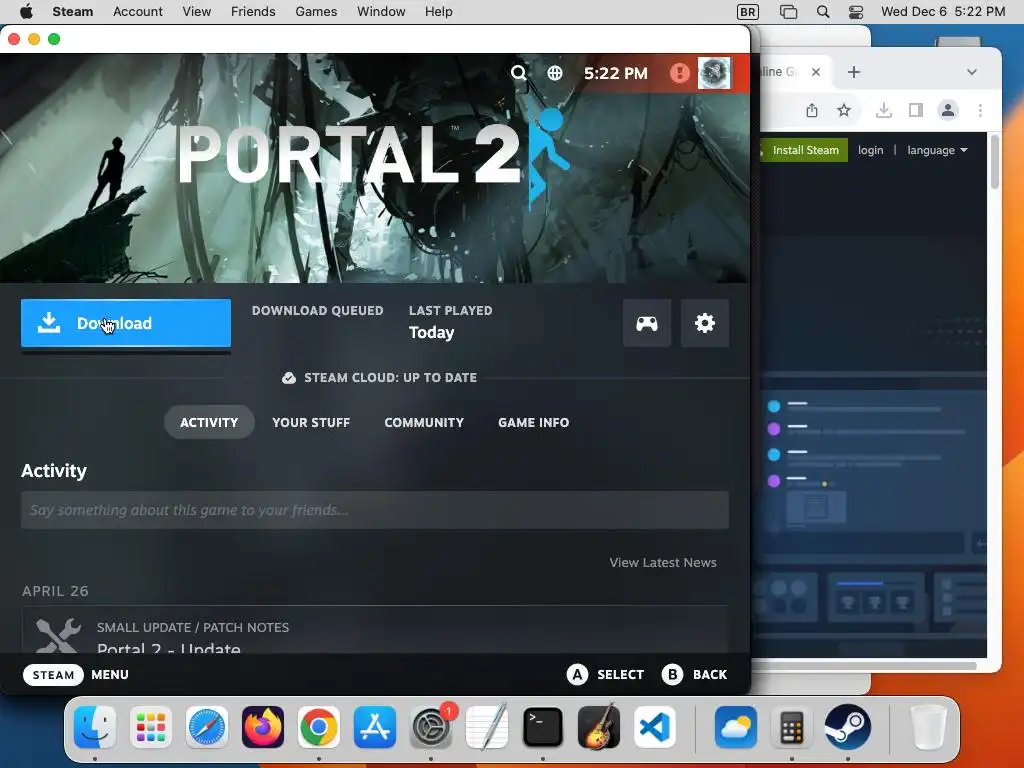Screen dimensions: 1024x768
Task: Open Calculator from the Dock
Action: pos(792,727)
